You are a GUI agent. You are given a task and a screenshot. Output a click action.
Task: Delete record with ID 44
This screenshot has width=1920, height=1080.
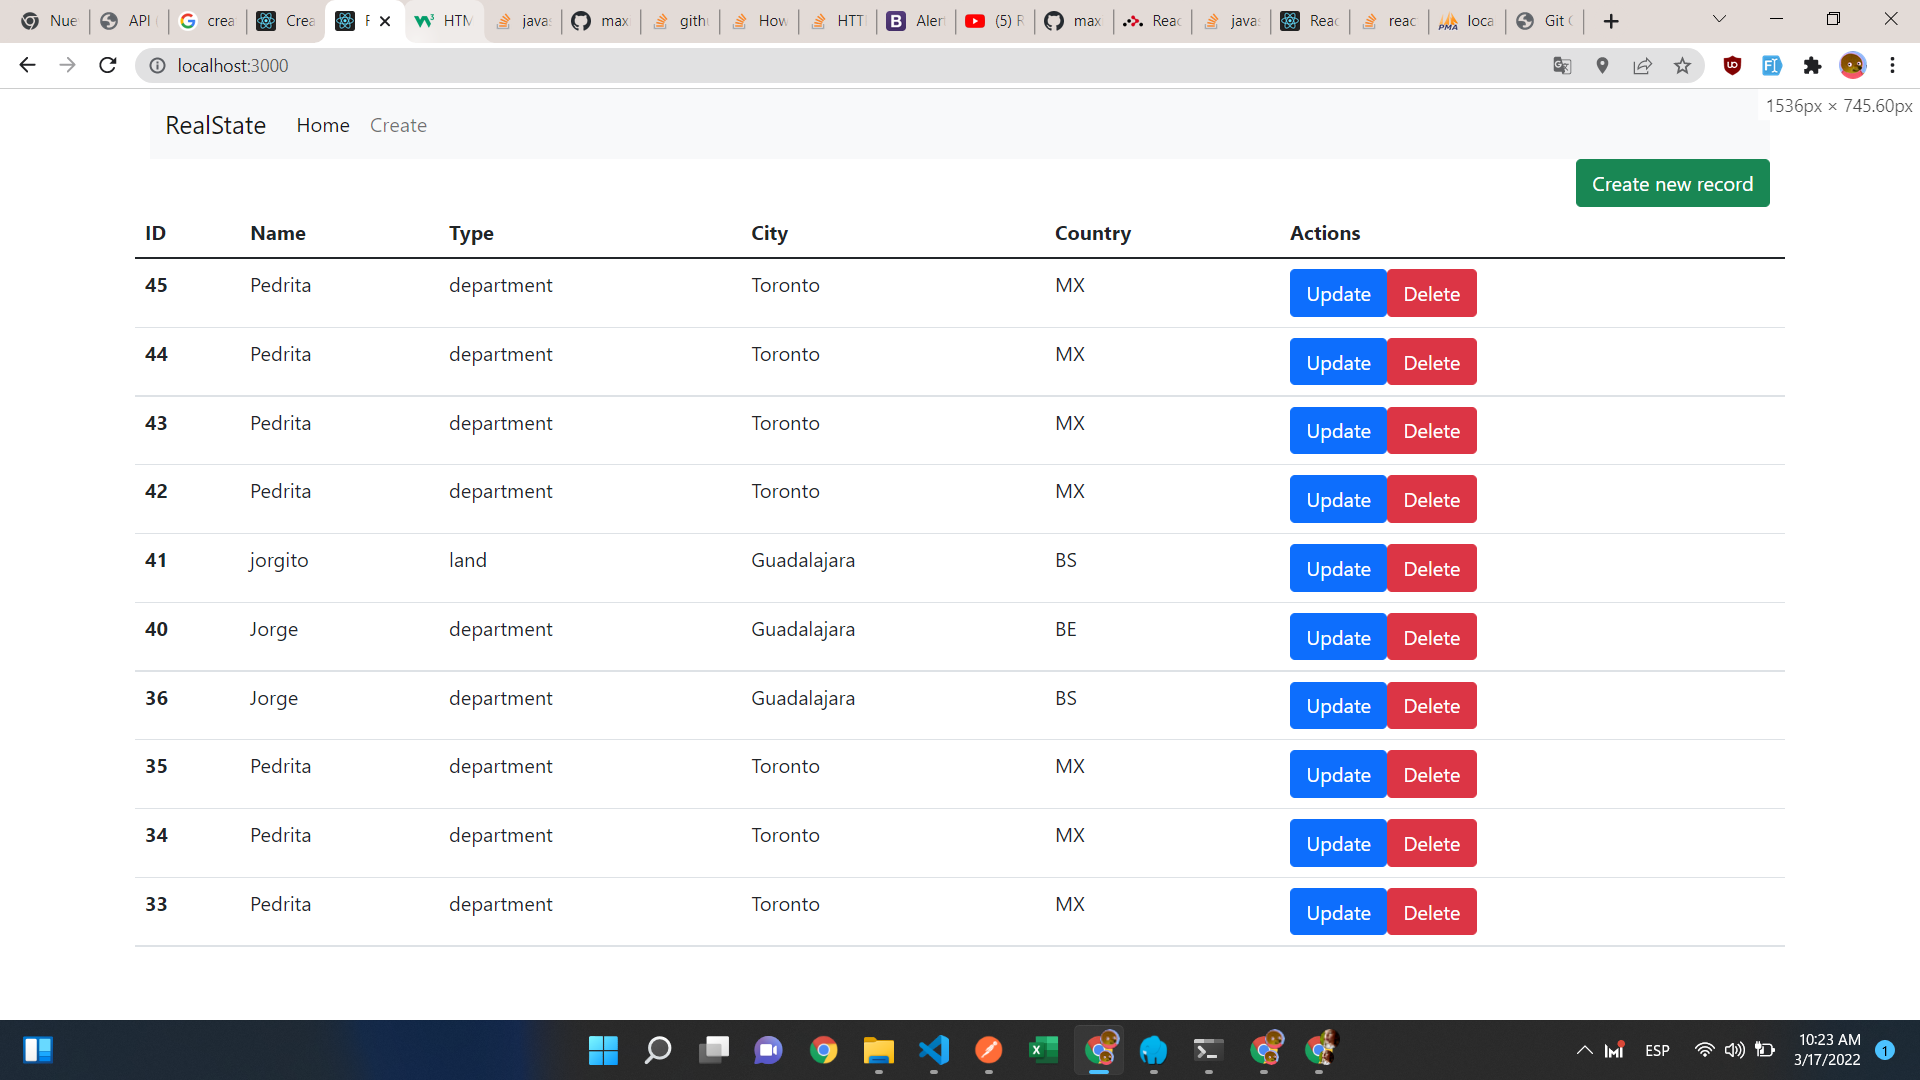point(1431,362)
